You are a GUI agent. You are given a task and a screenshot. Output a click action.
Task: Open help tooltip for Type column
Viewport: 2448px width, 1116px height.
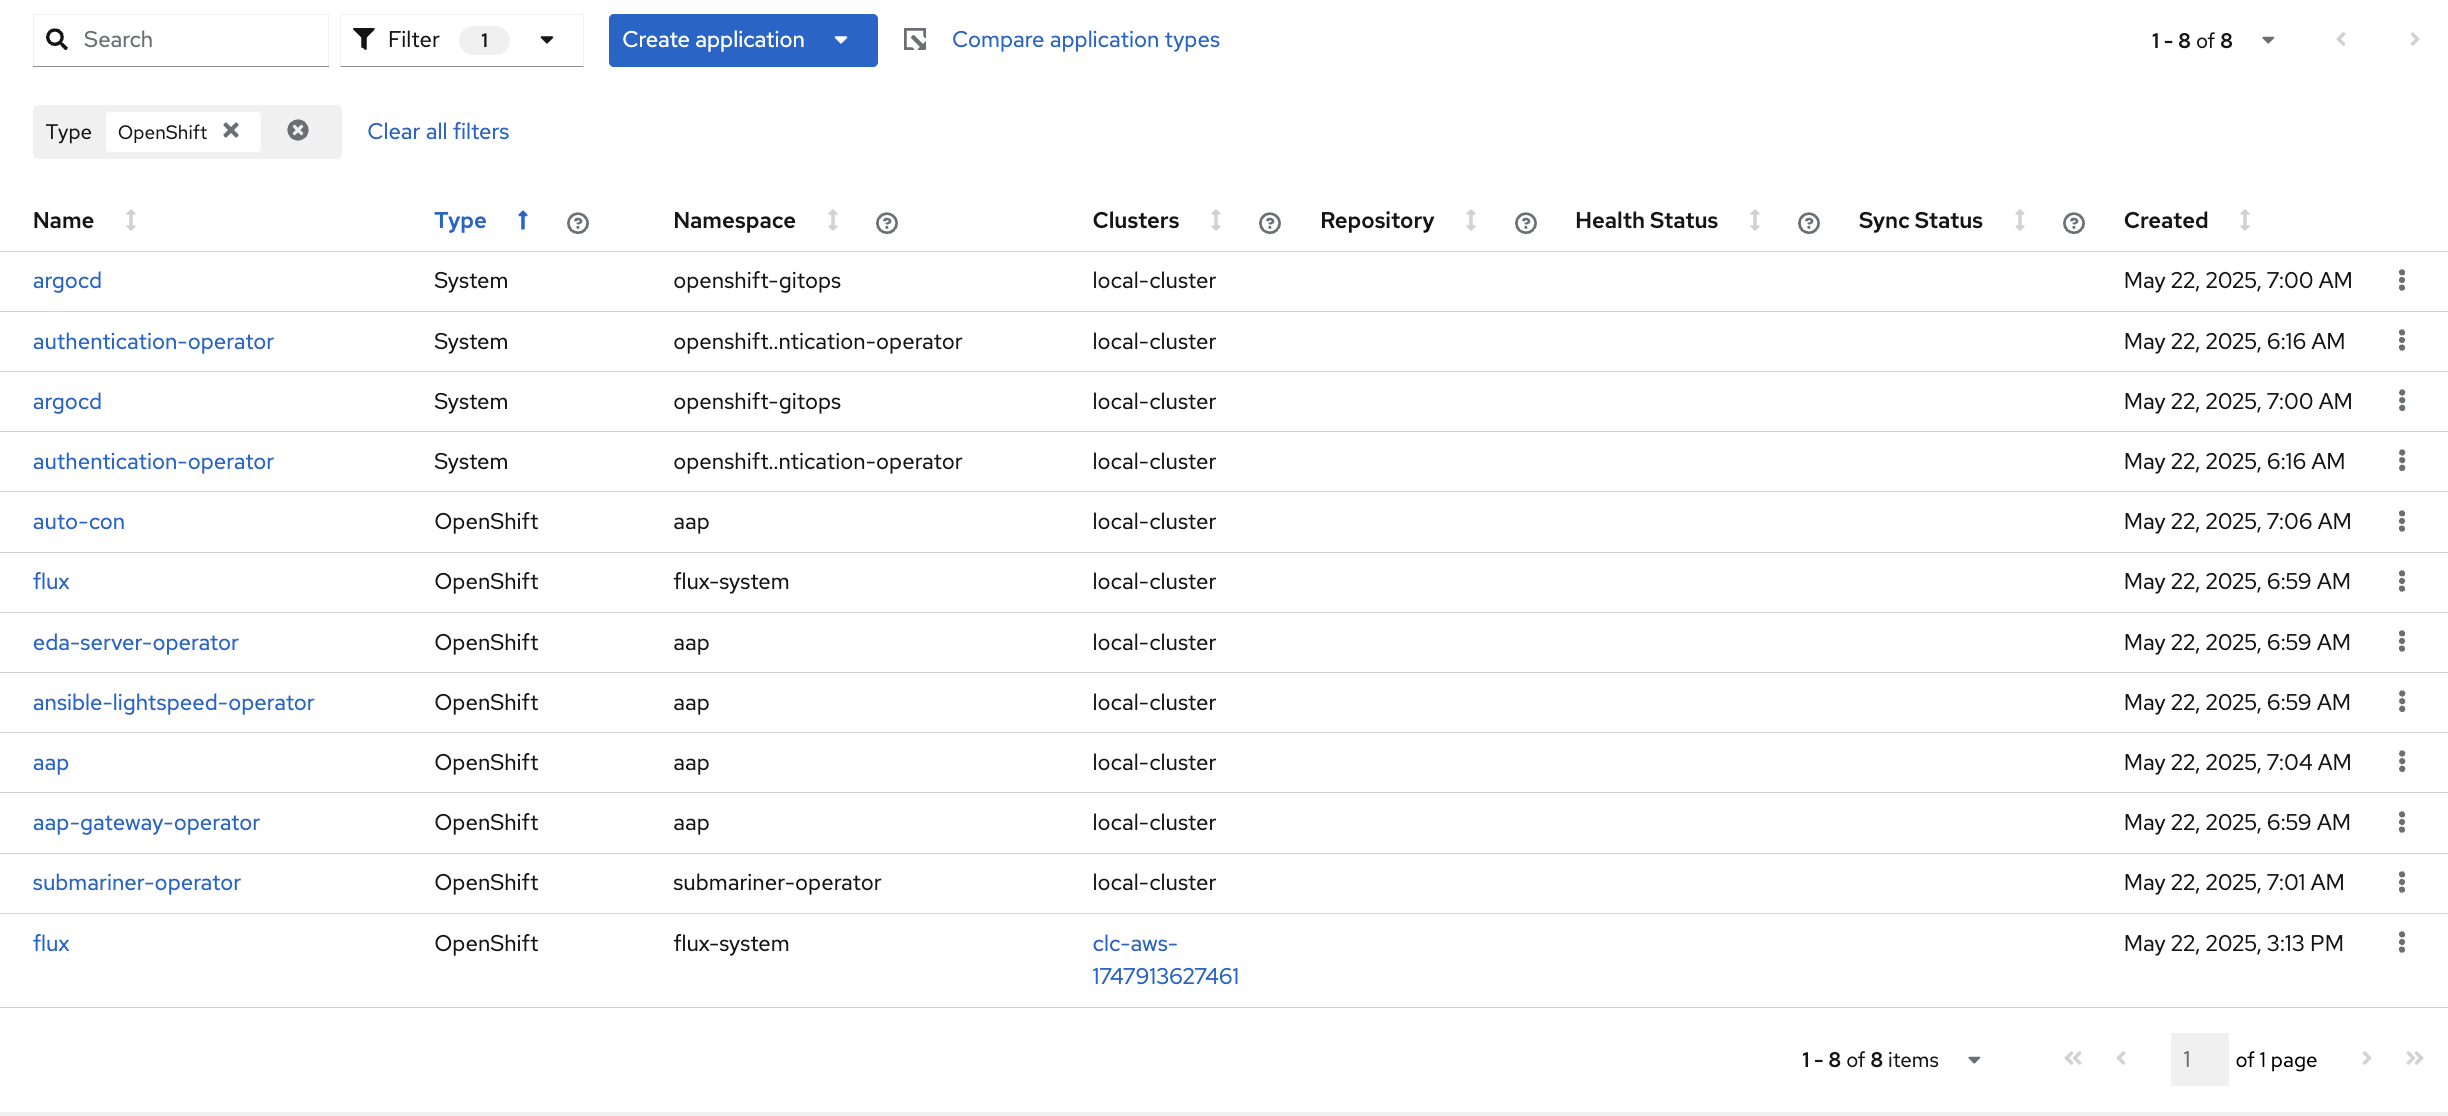point(577,223)
